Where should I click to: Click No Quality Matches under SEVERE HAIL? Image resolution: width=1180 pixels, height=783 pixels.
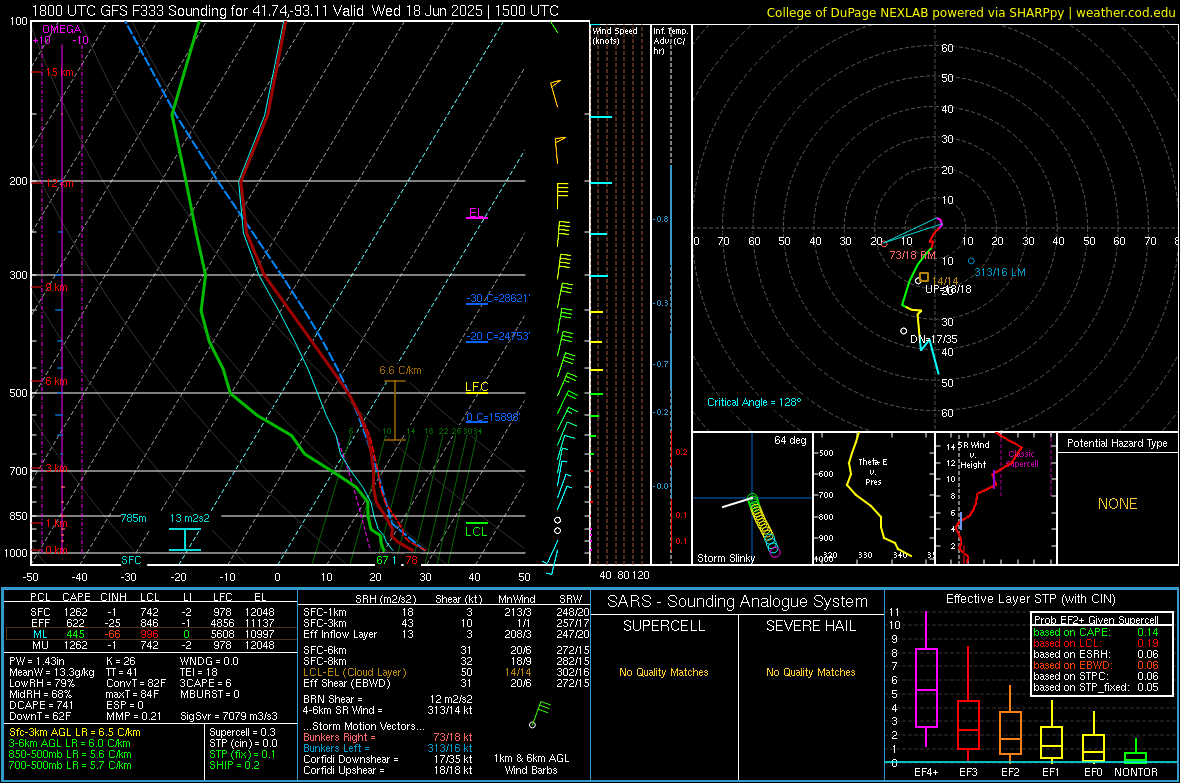coord(810,672)
